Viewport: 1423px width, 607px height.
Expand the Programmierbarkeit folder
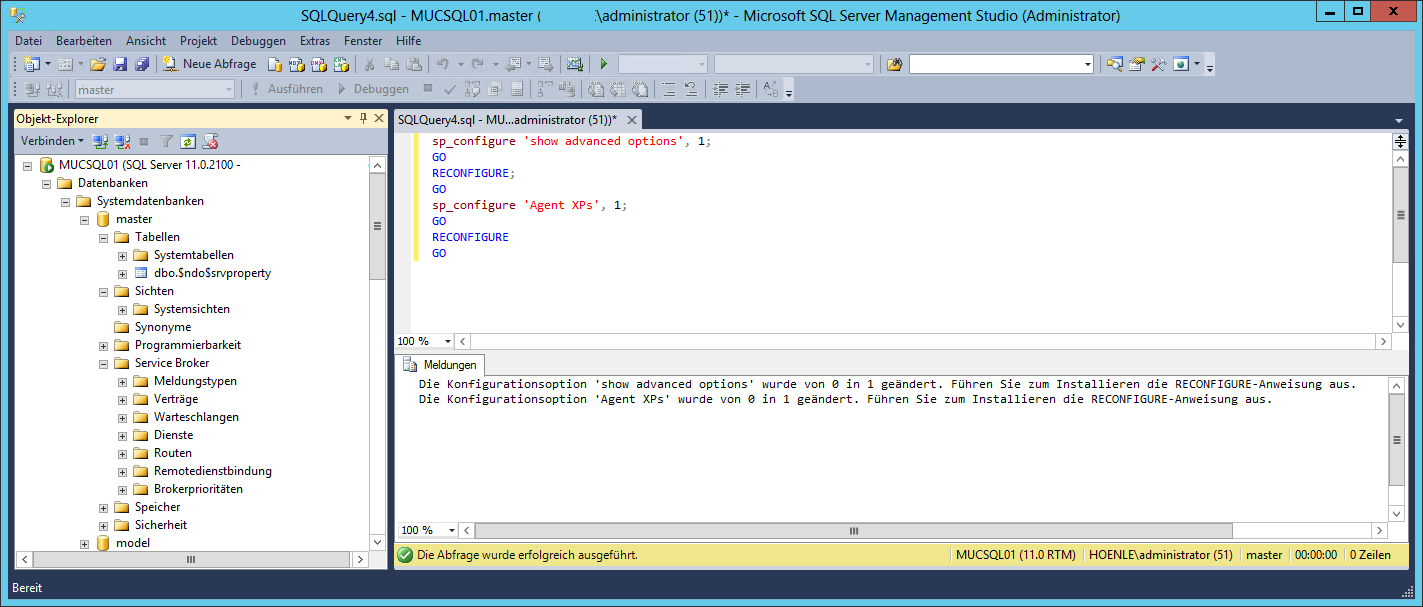pos(104,345)
